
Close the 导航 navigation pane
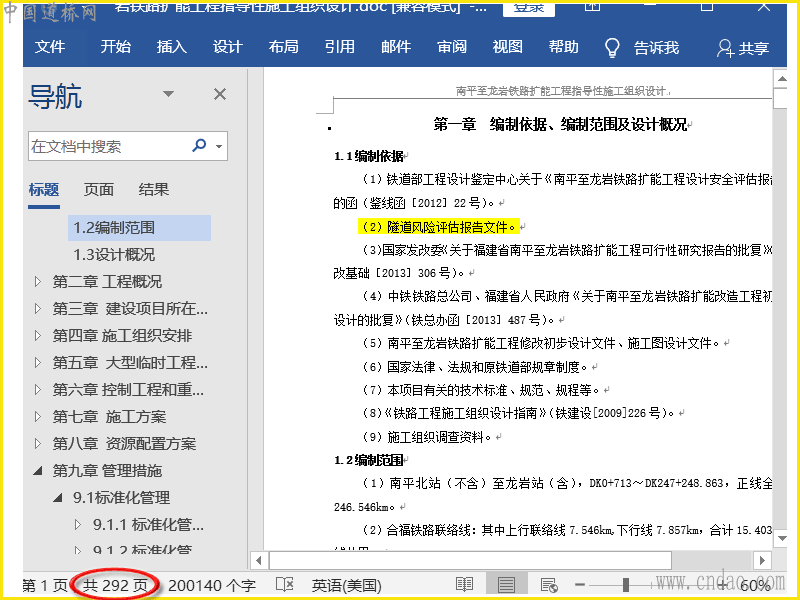pos(220,94)
